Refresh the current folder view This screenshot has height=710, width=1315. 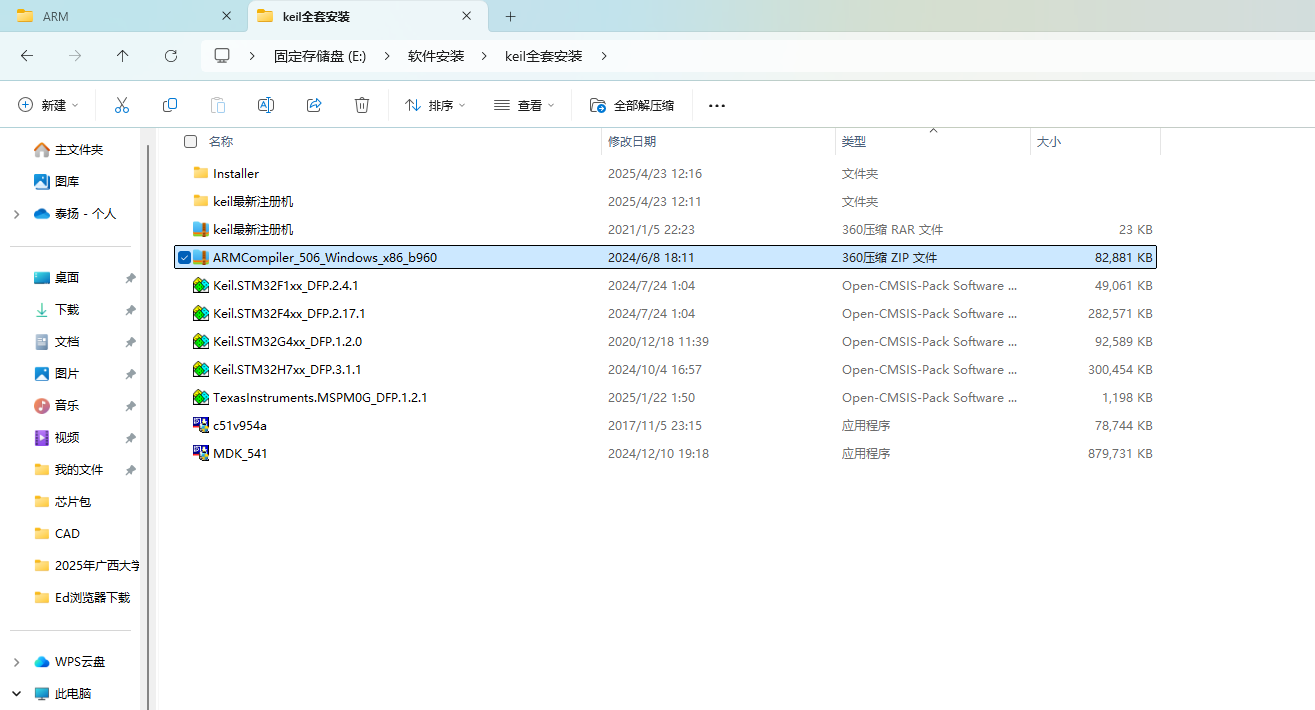171,56
